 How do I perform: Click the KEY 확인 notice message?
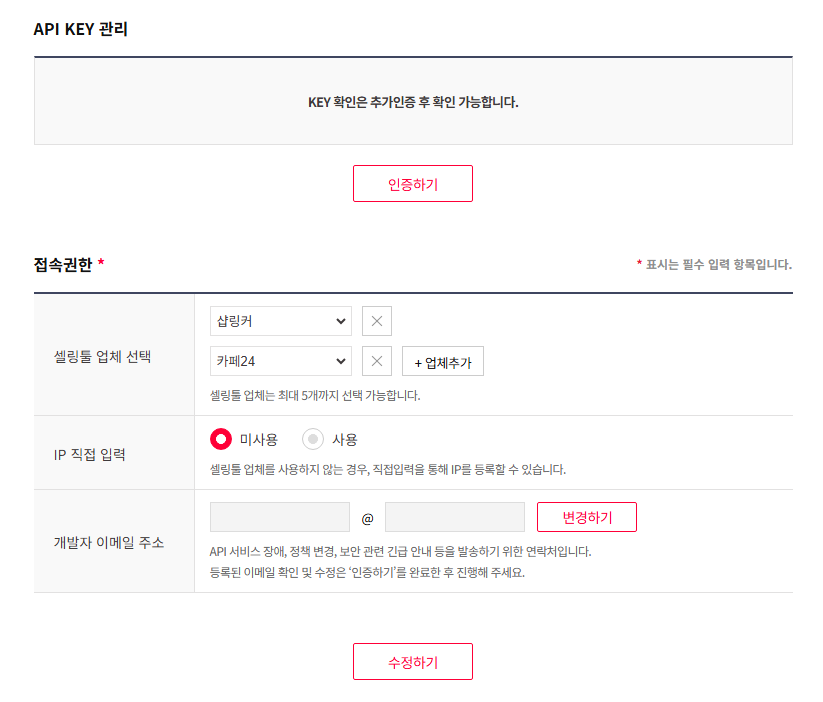click(413, 102)
